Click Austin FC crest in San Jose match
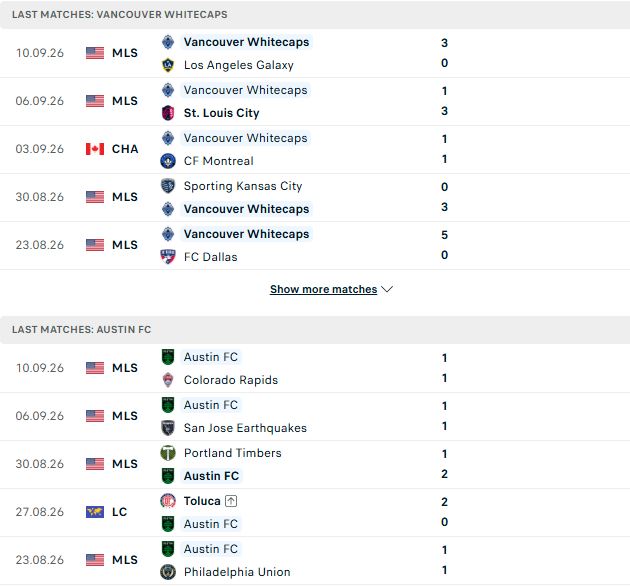This screenshot has width=630, height=586. (168, 405)
